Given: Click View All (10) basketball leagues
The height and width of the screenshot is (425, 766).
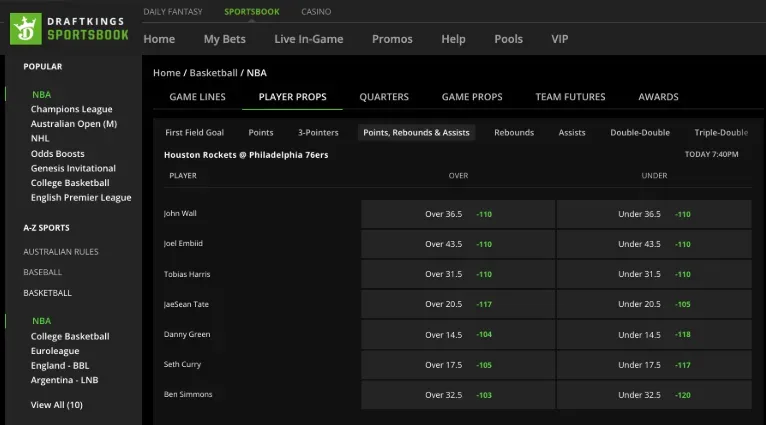Looking at the screenshot, I should (x=57, y=404).
